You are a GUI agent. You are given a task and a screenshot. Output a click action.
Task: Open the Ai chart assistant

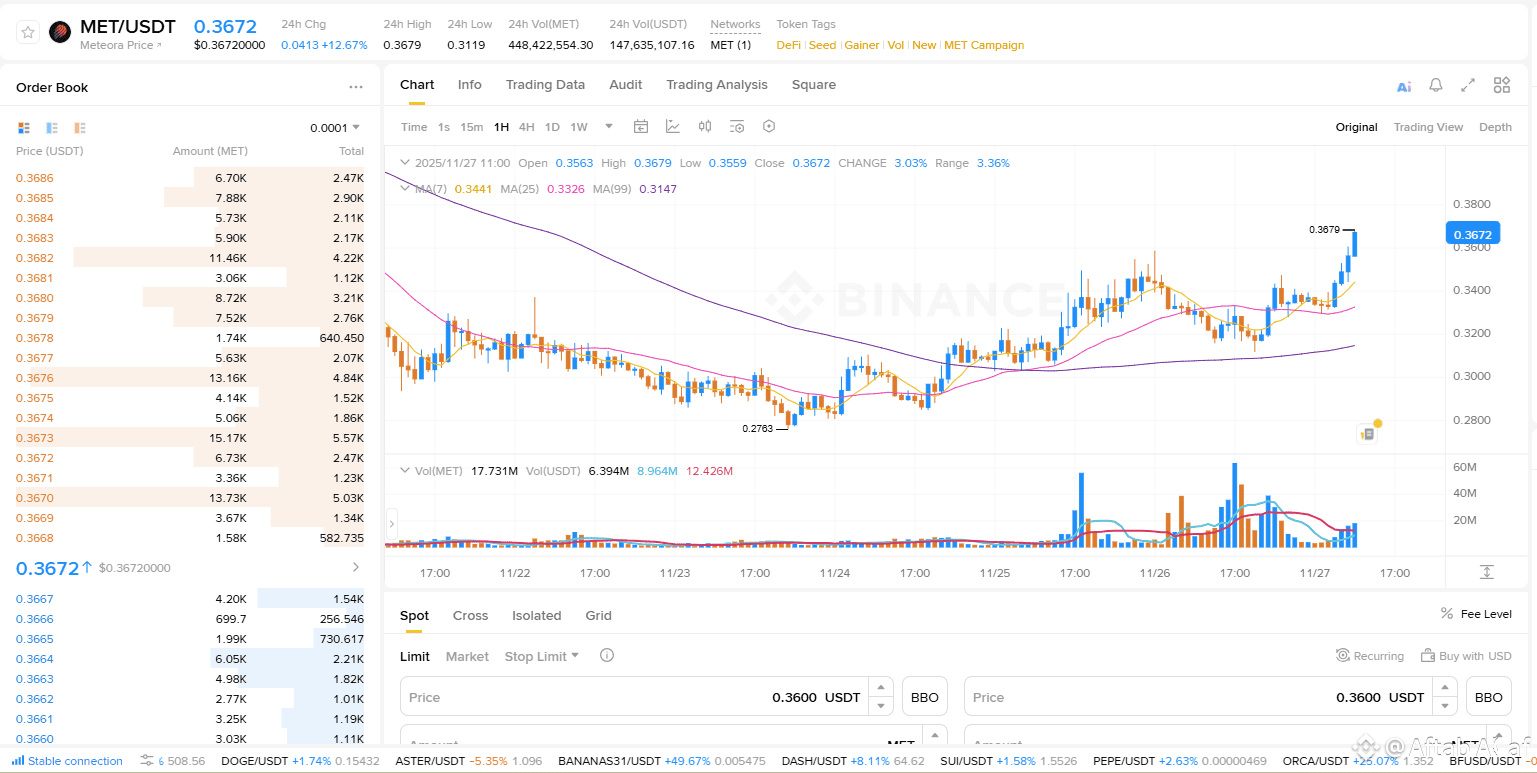coord(1404,86)
